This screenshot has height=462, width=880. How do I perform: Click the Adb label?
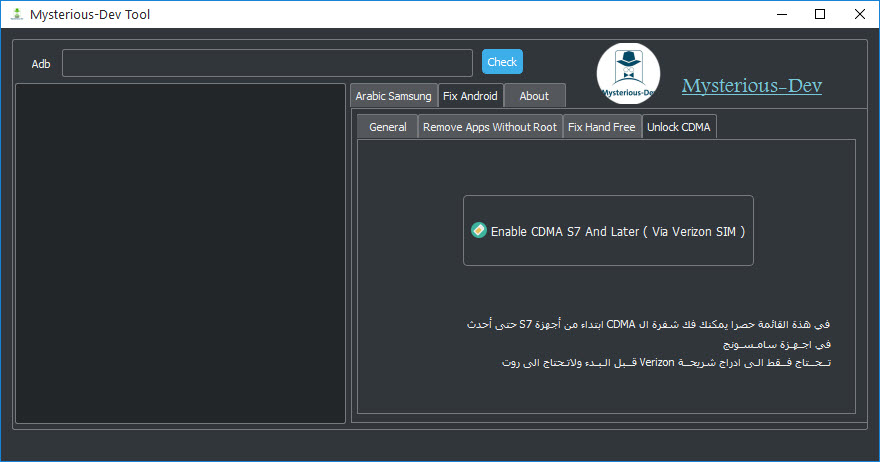tap(41, 64)
